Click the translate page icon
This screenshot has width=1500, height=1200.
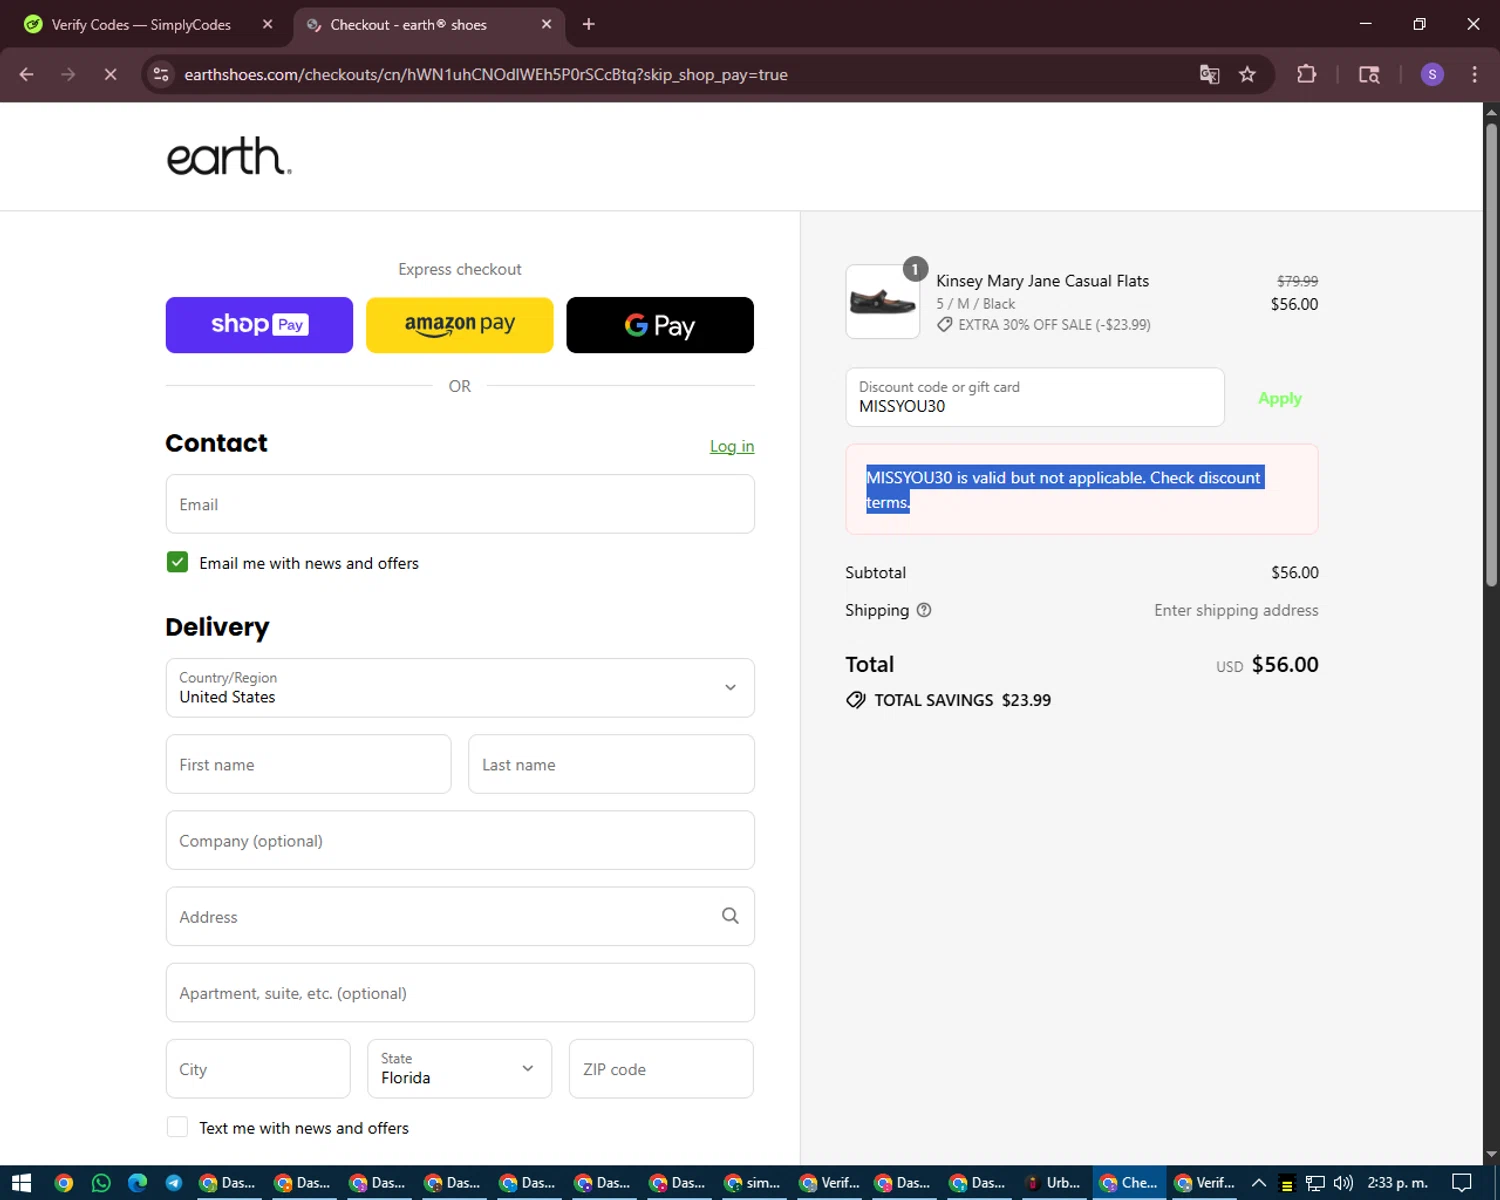point(1209,75)
